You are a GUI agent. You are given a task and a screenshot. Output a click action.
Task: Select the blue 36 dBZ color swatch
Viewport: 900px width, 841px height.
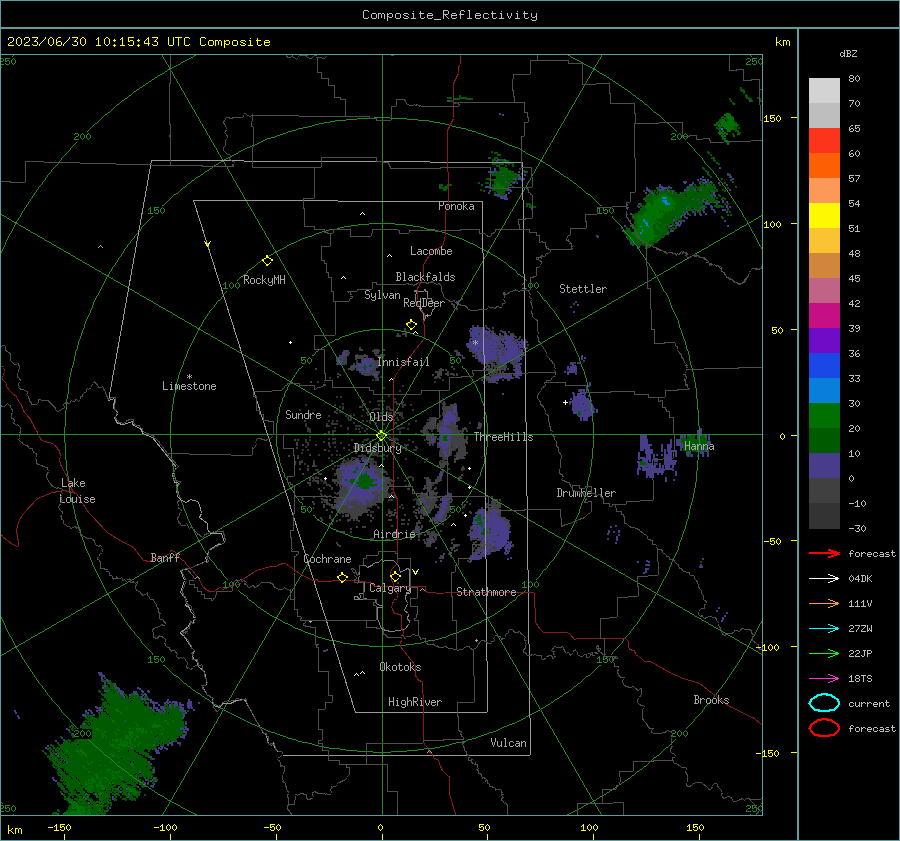click(824, 366)
